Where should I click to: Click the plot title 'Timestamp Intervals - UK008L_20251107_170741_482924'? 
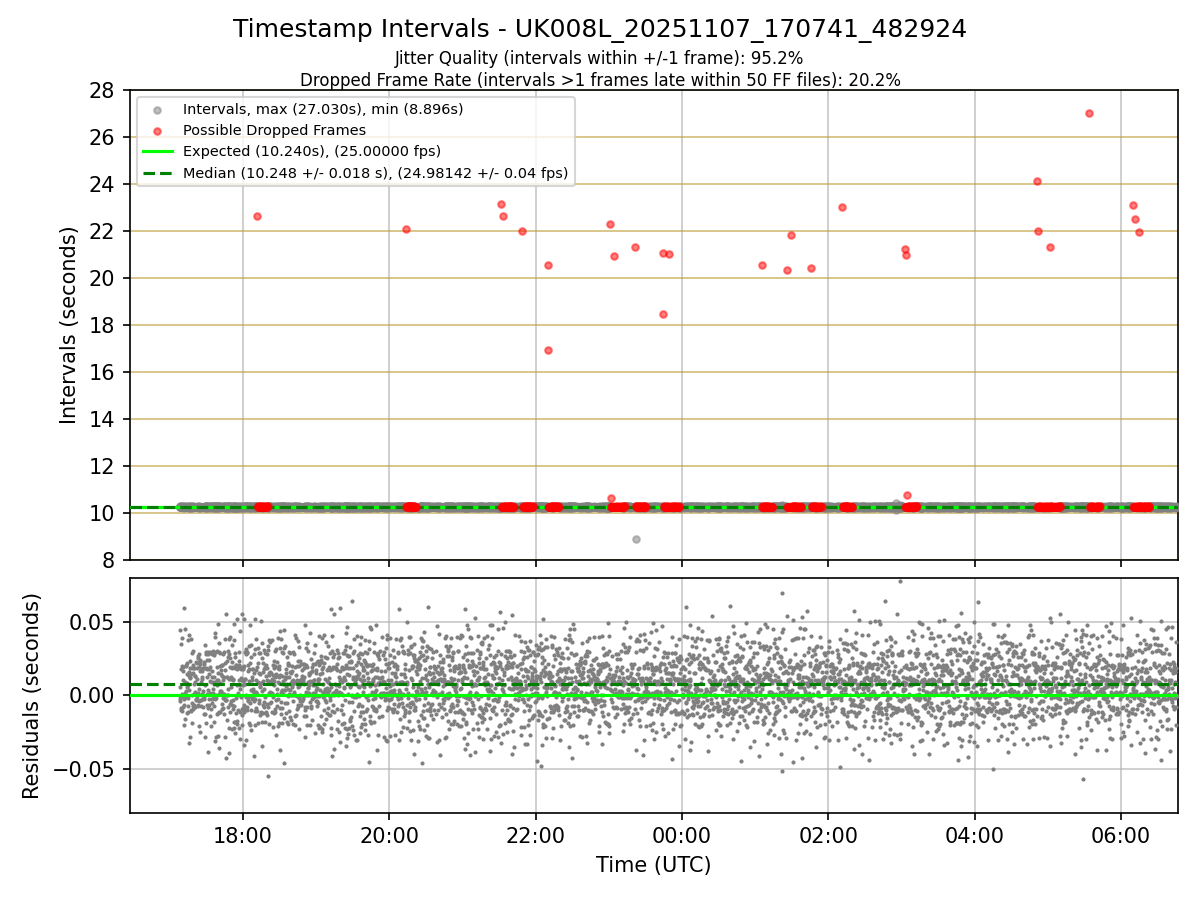click(600, 29)
